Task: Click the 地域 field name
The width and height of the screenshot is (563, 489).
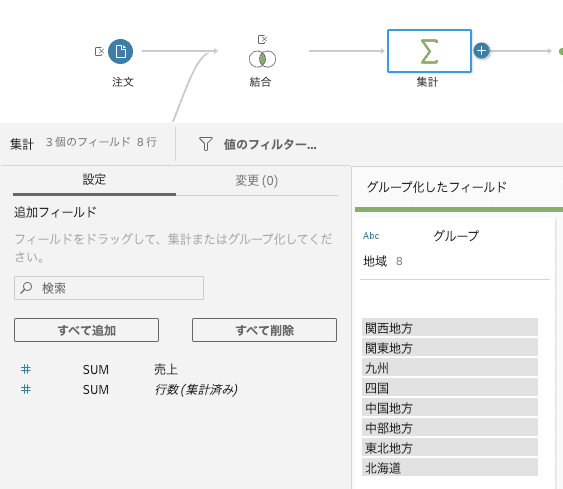Action: coord(375,261)
